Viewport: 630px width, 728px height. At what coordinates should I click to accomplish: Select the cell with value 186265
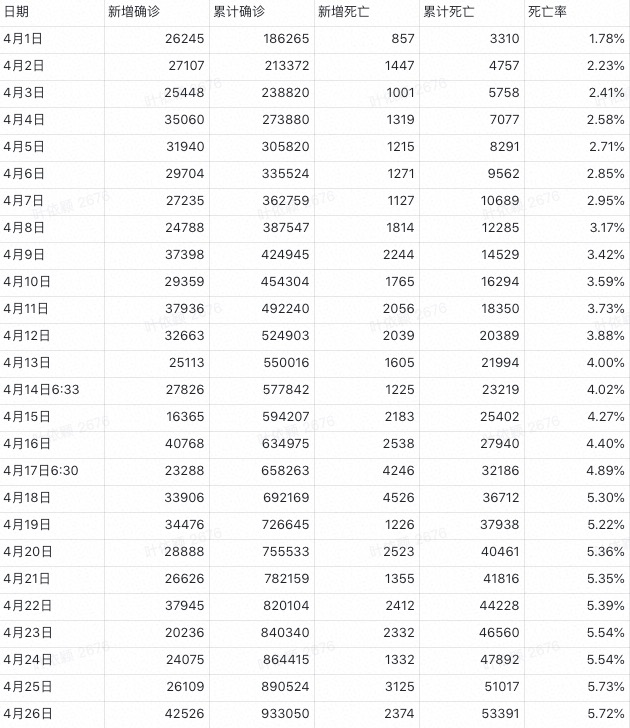(282, 39)
